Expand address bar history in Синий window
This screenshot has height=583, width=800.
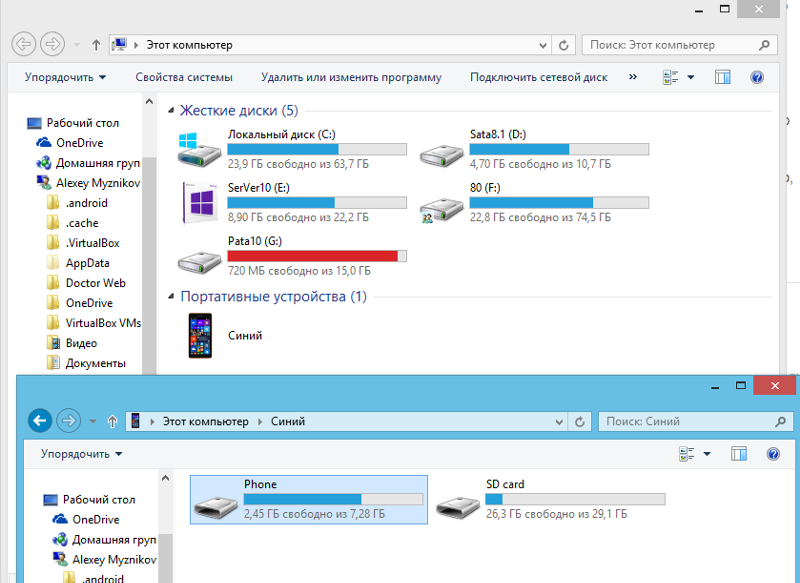click(x=559, y=422)
